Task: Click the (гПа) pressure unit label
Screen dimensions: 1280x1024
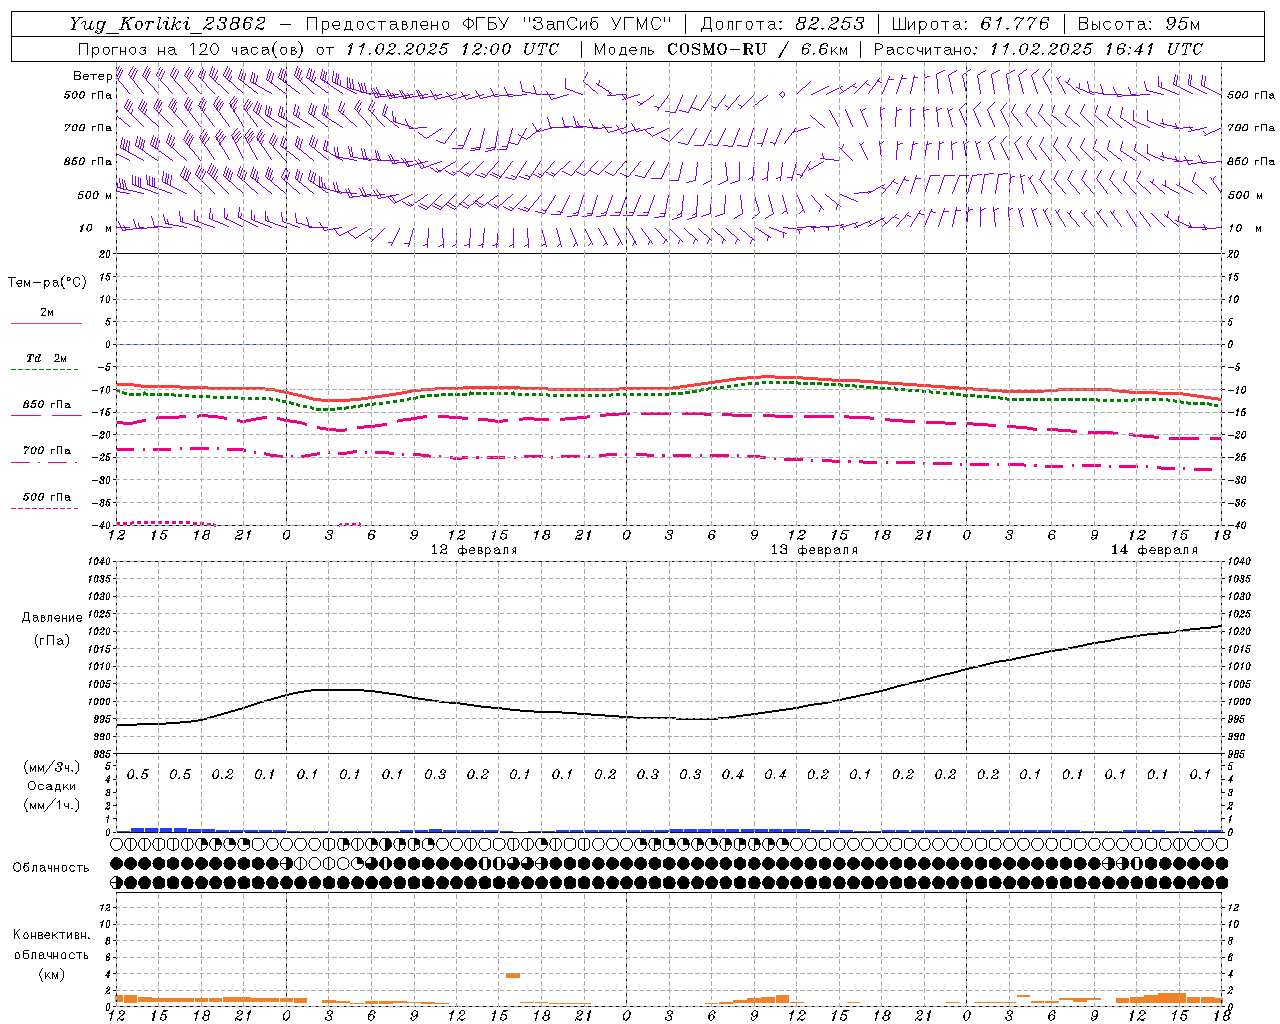Action: tap(52, 641)
